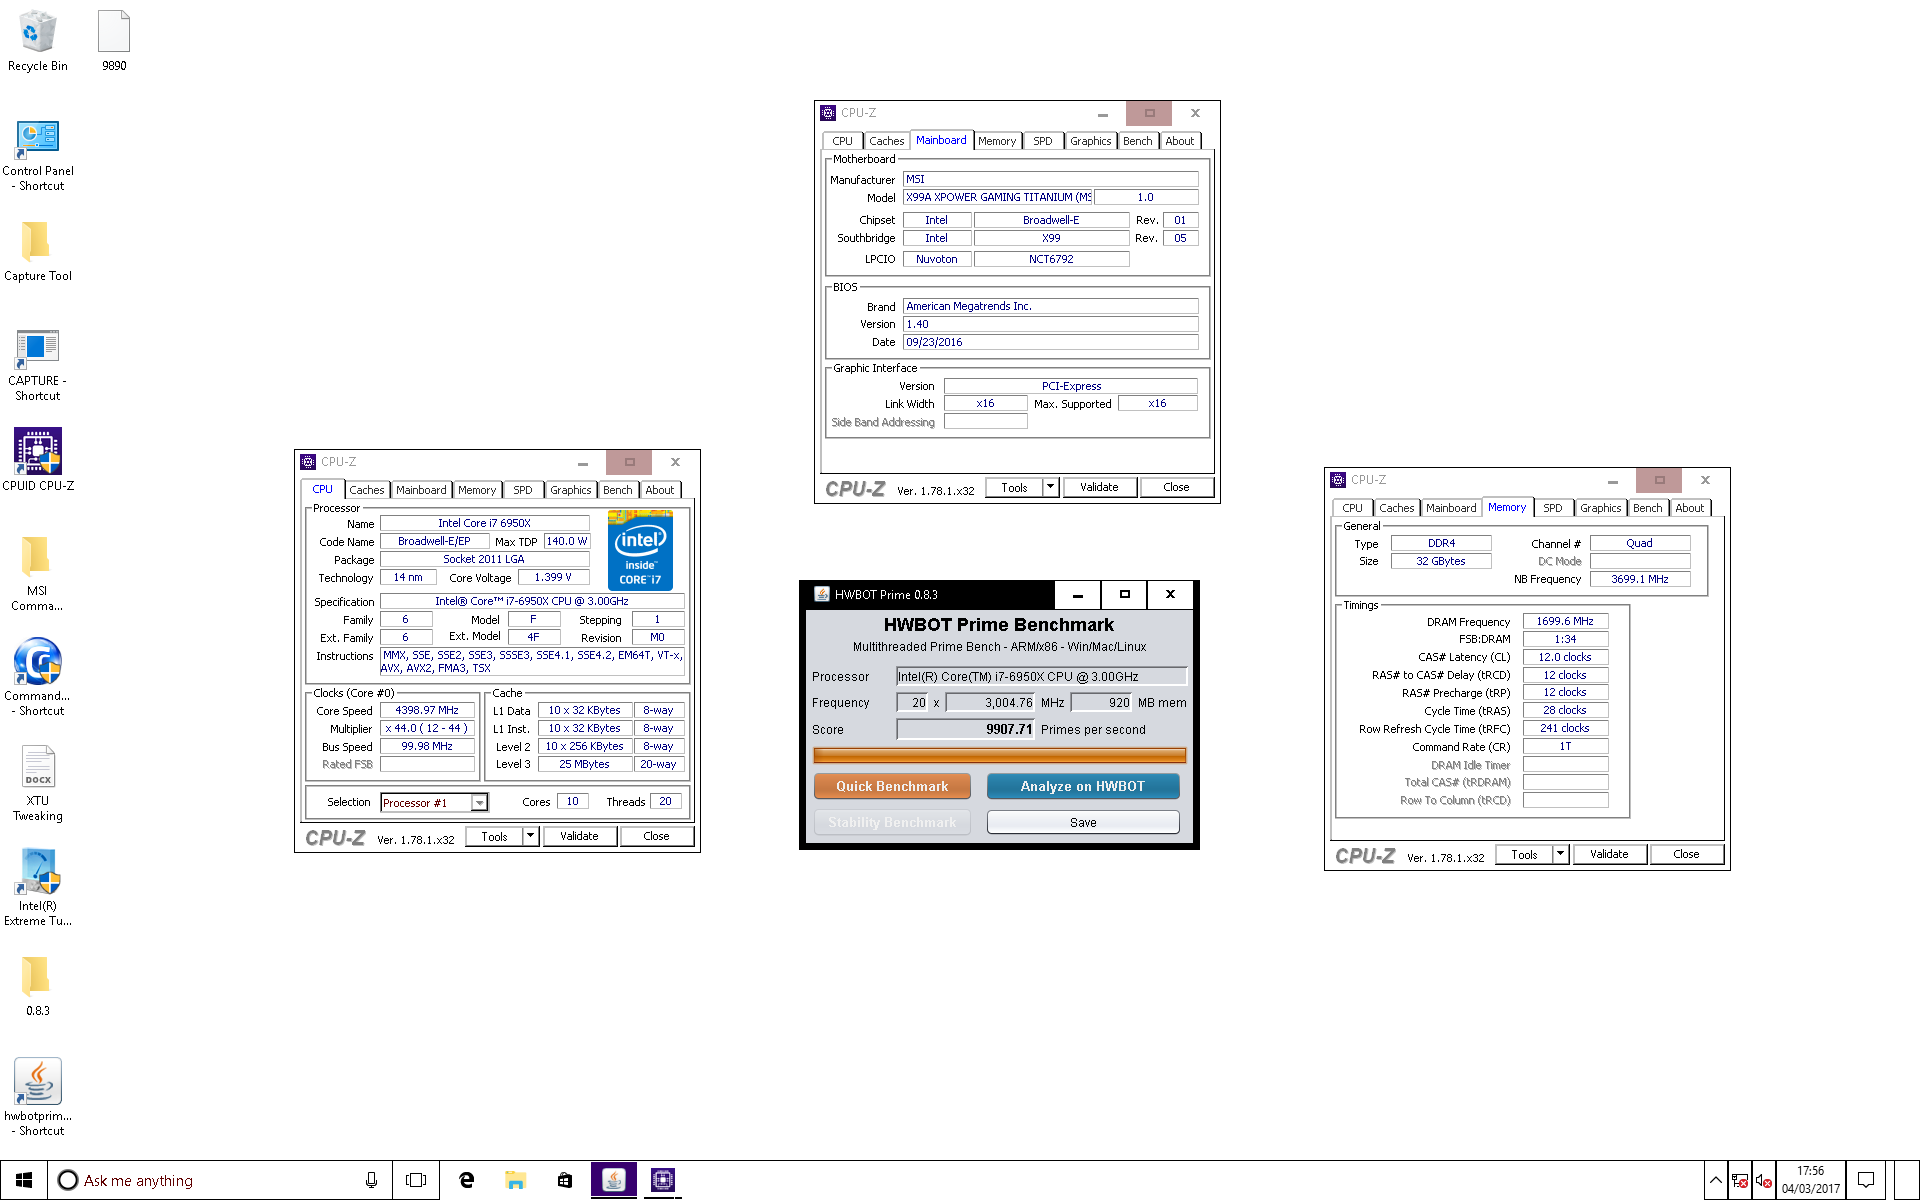
Task: Open the Tools dropdown arrow in the CPU window
Action: point(531,836)
